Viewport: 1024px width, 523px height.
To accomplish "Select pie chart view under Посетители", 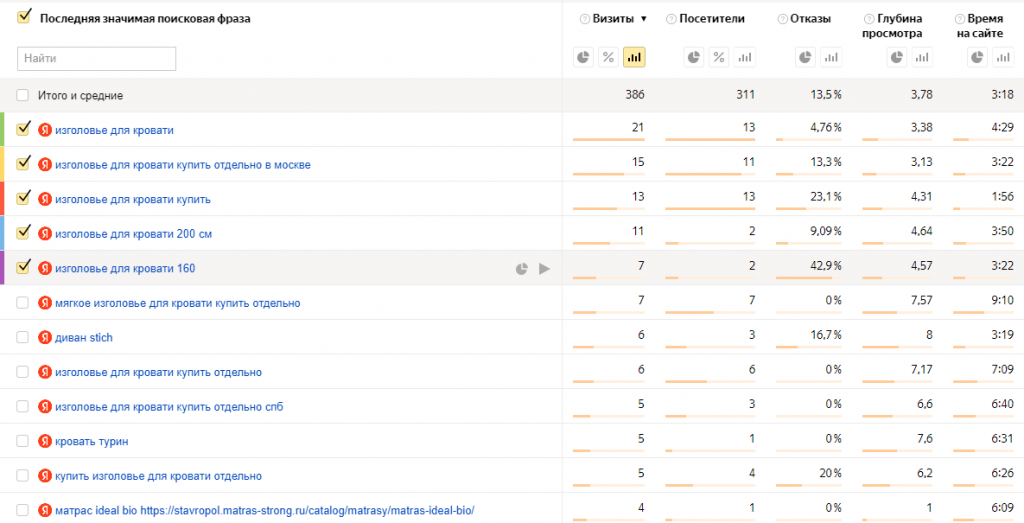I will (x=694, y=57).
